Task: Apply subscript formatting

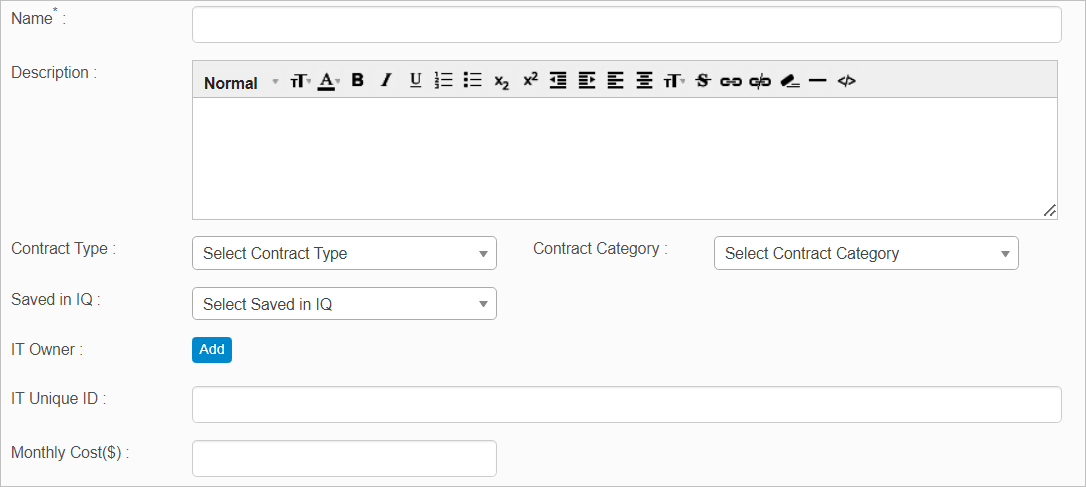Action: coord(502,82)
